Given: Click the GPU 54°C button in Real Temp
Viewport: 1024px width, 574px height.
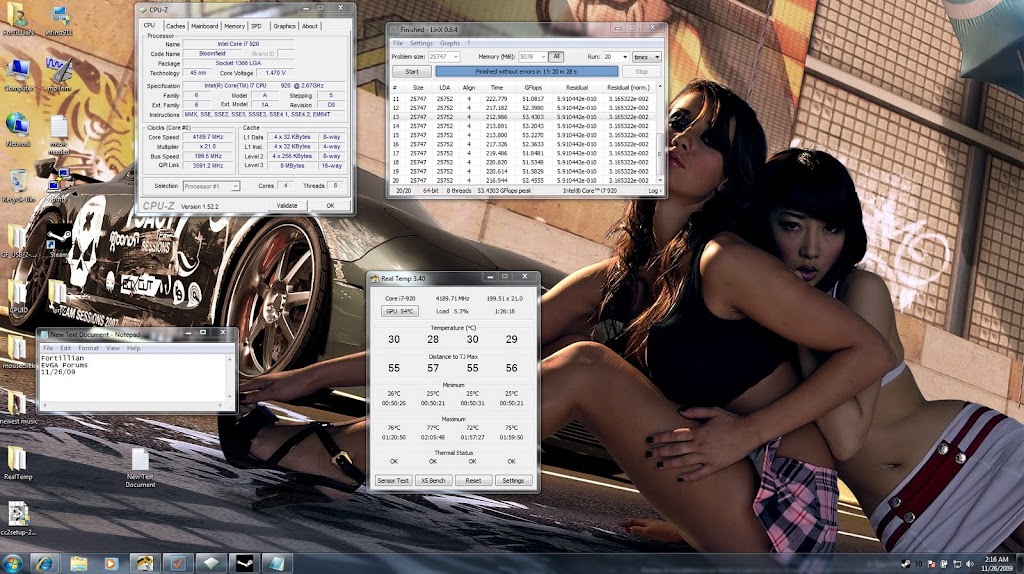Looking at the screenshot, I should [x=399, y=311].
